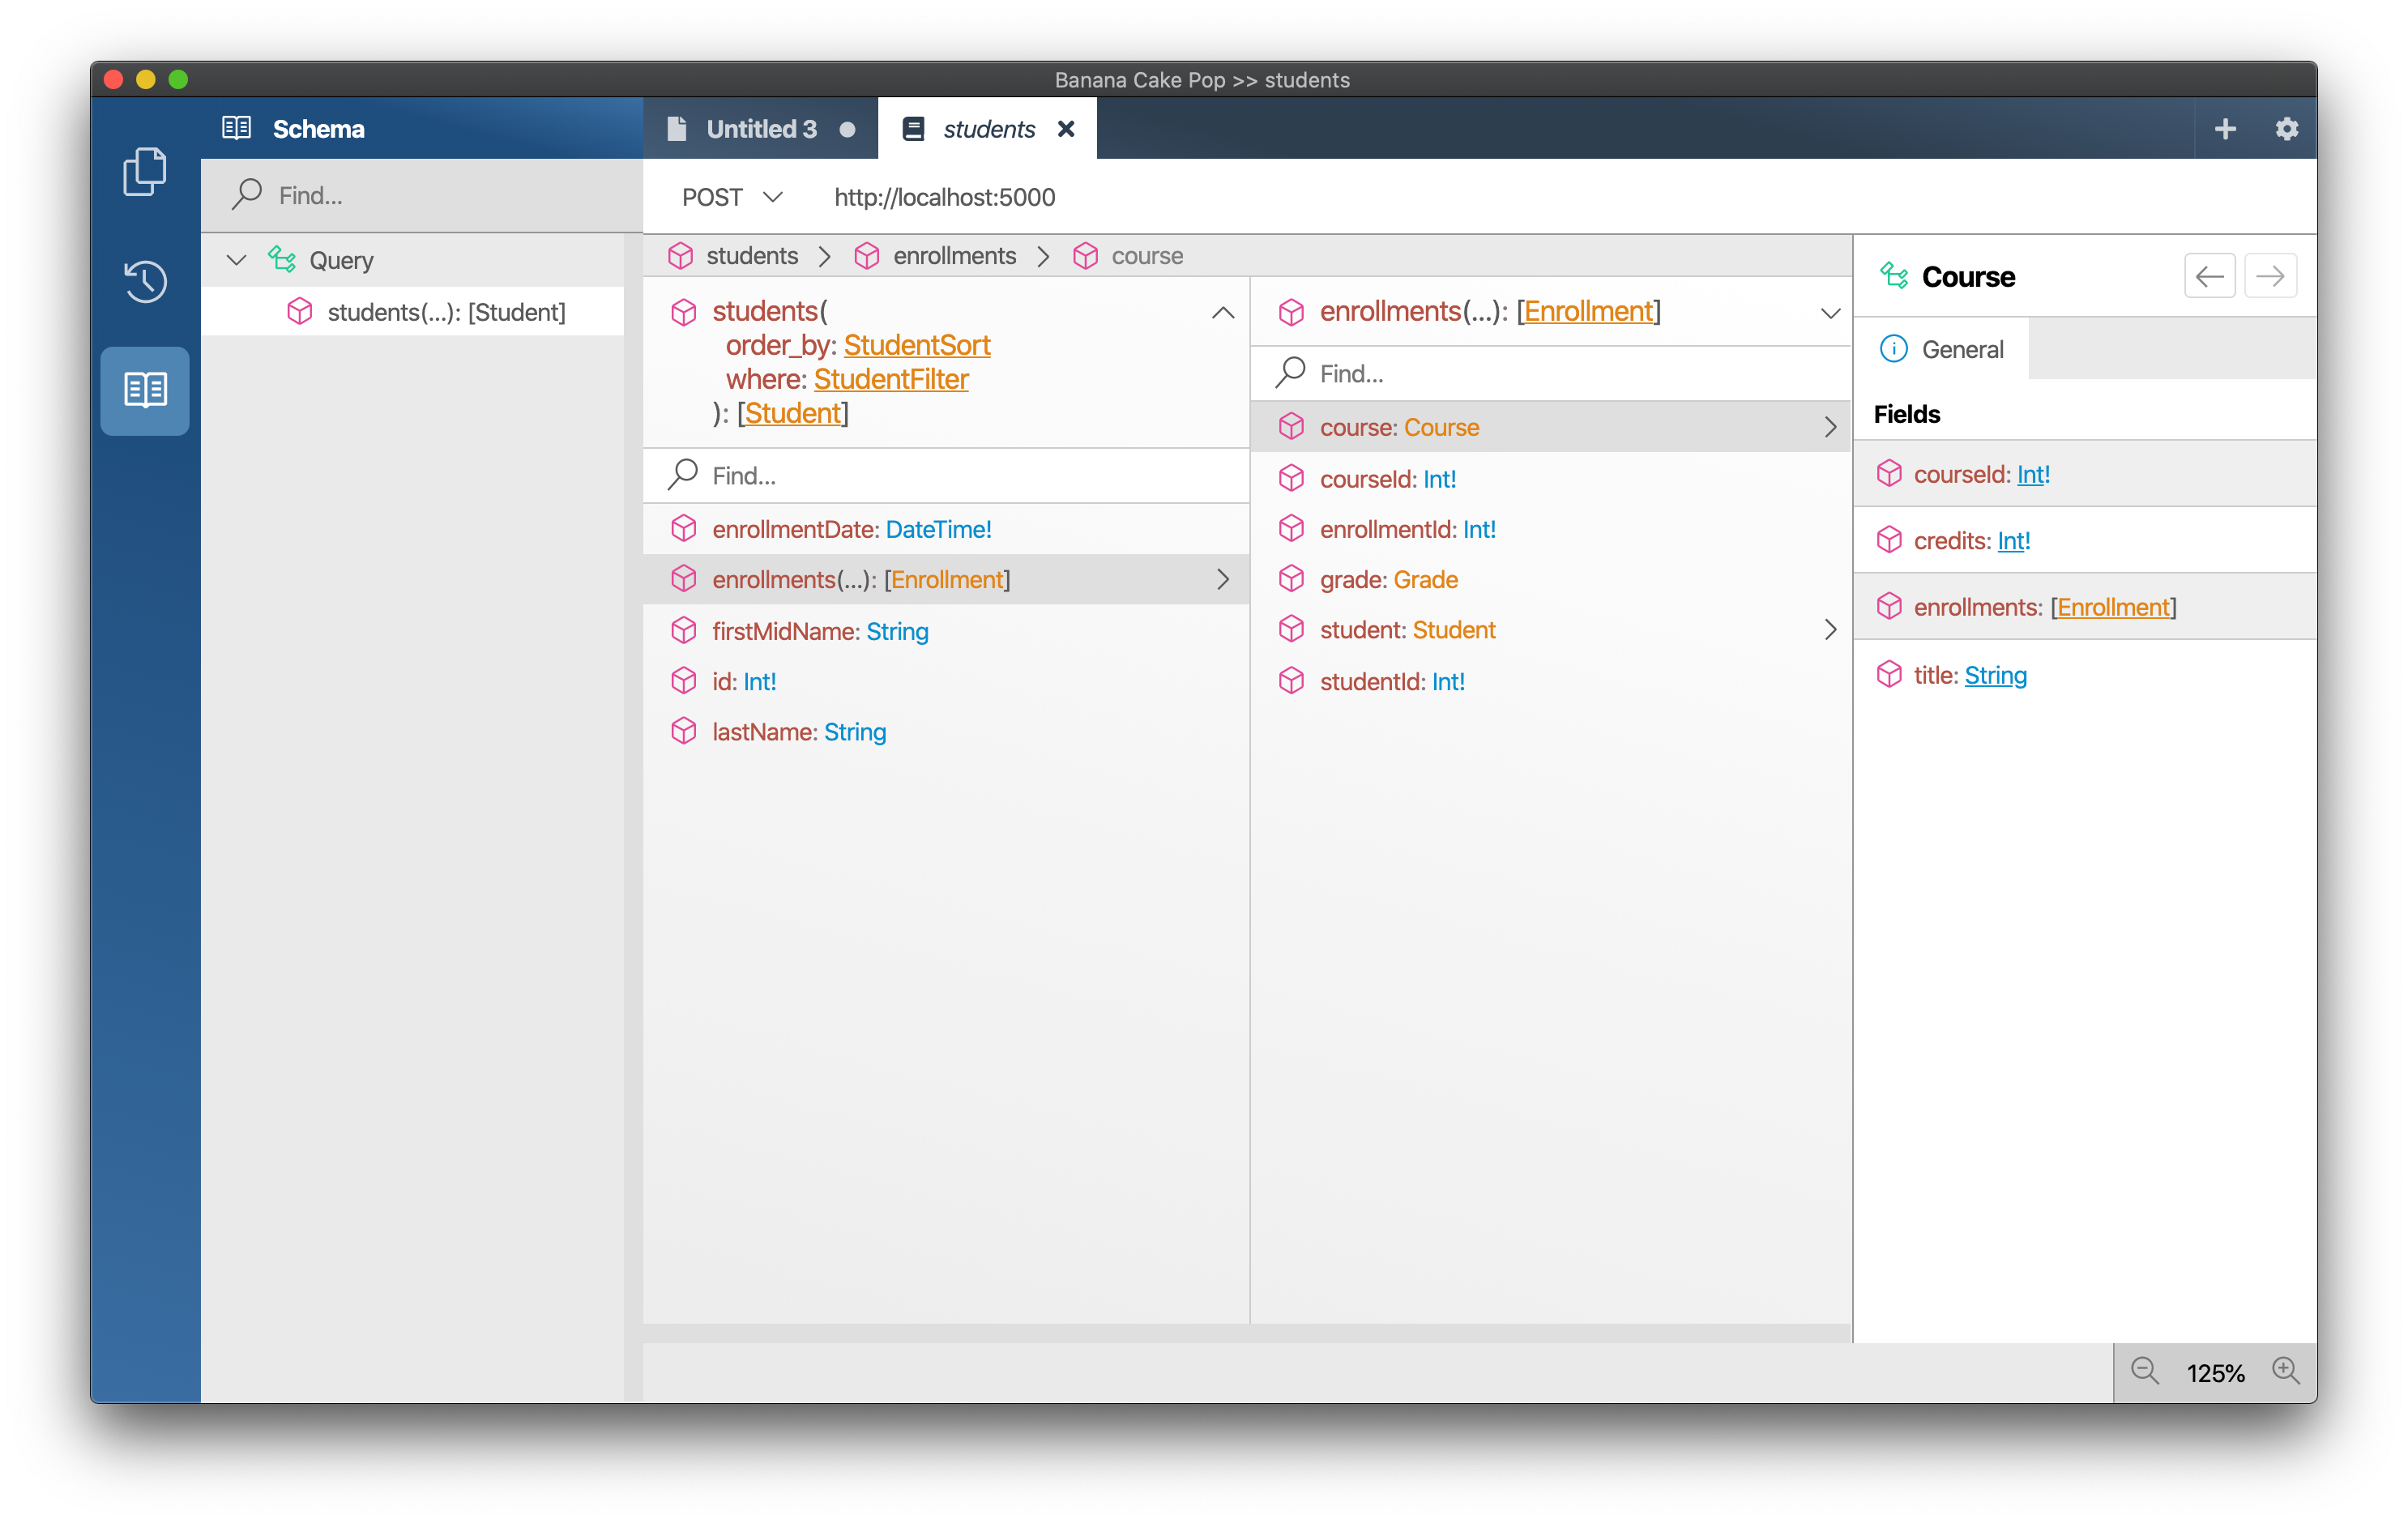This screenshot has height=1523, width=2408.
Task: Click the plus icon to add tab
Action: [x=2225, y=129]
